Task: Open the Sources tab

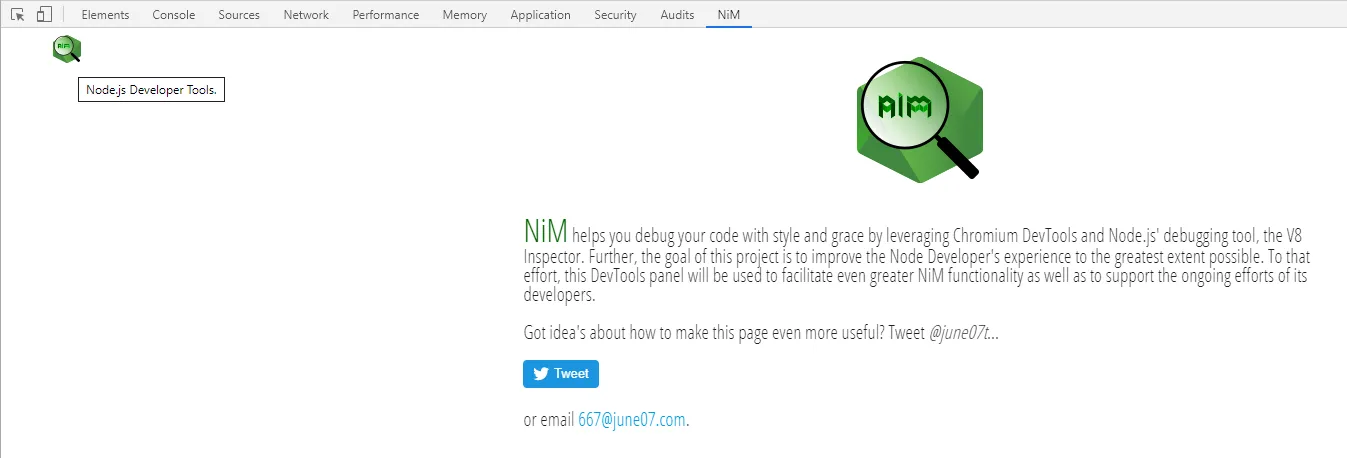Action: point(239,15)
